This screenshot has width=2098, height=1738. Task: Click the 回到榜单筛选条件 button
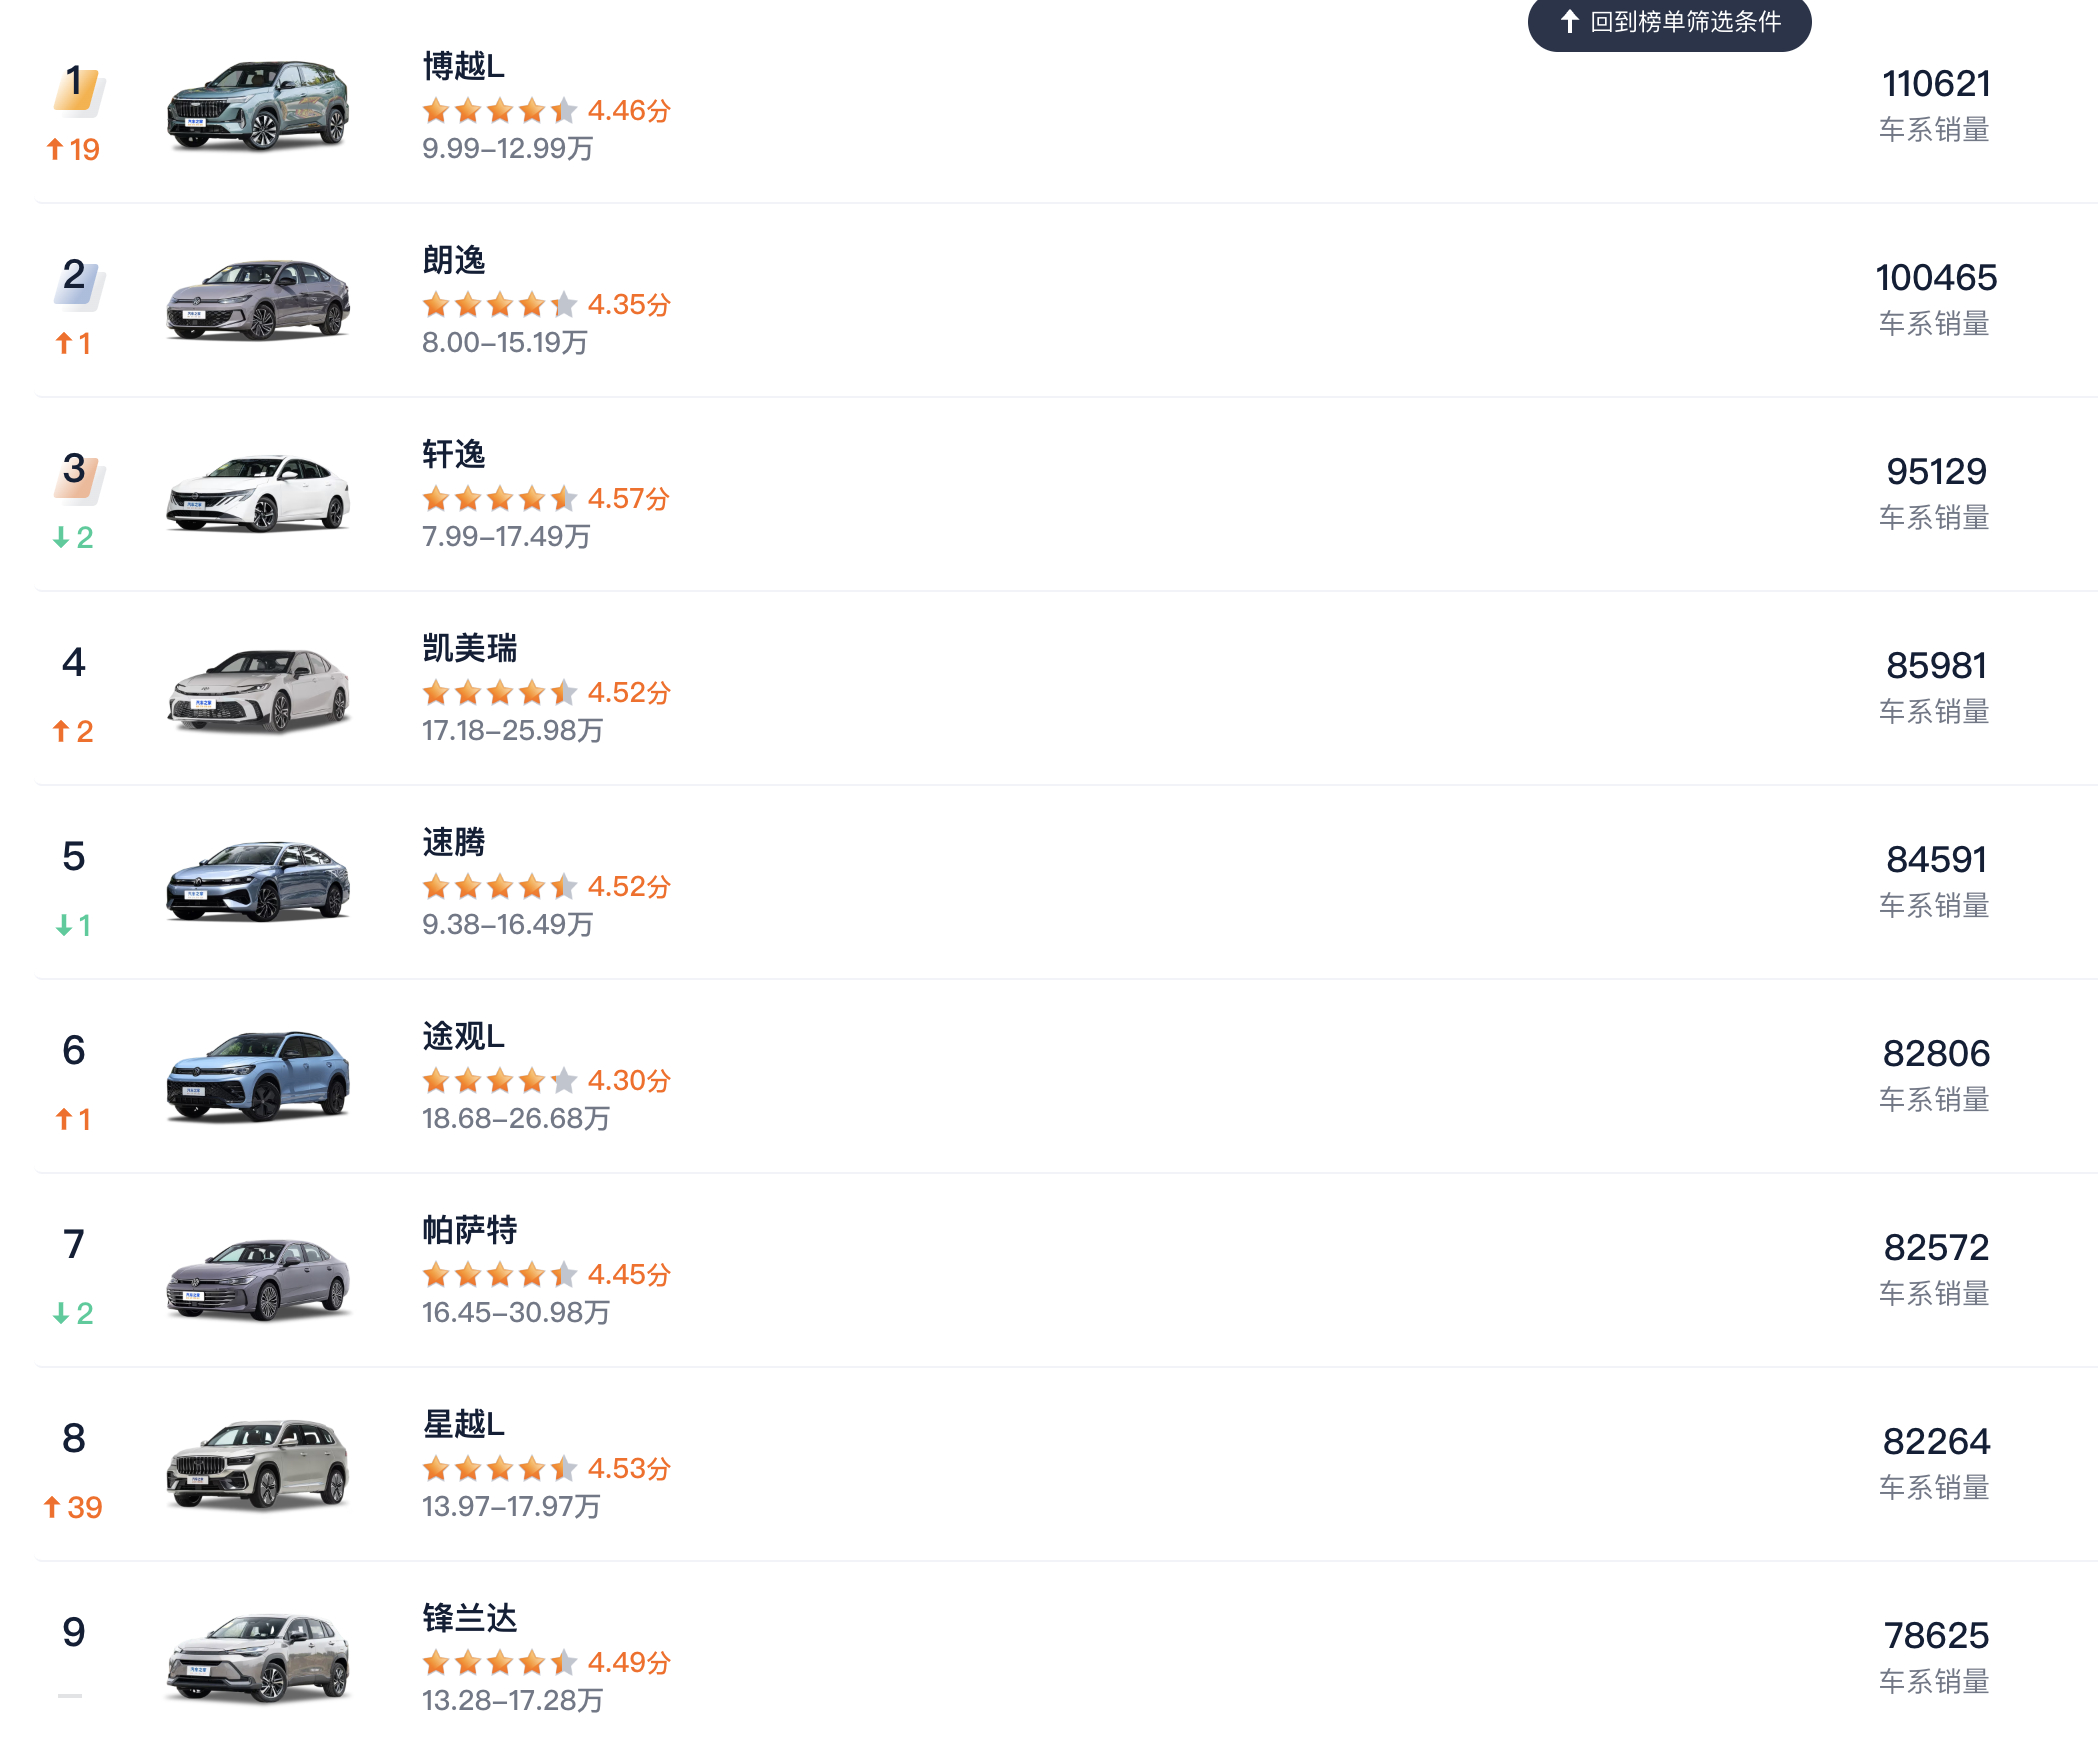[x=1669, y=22]
